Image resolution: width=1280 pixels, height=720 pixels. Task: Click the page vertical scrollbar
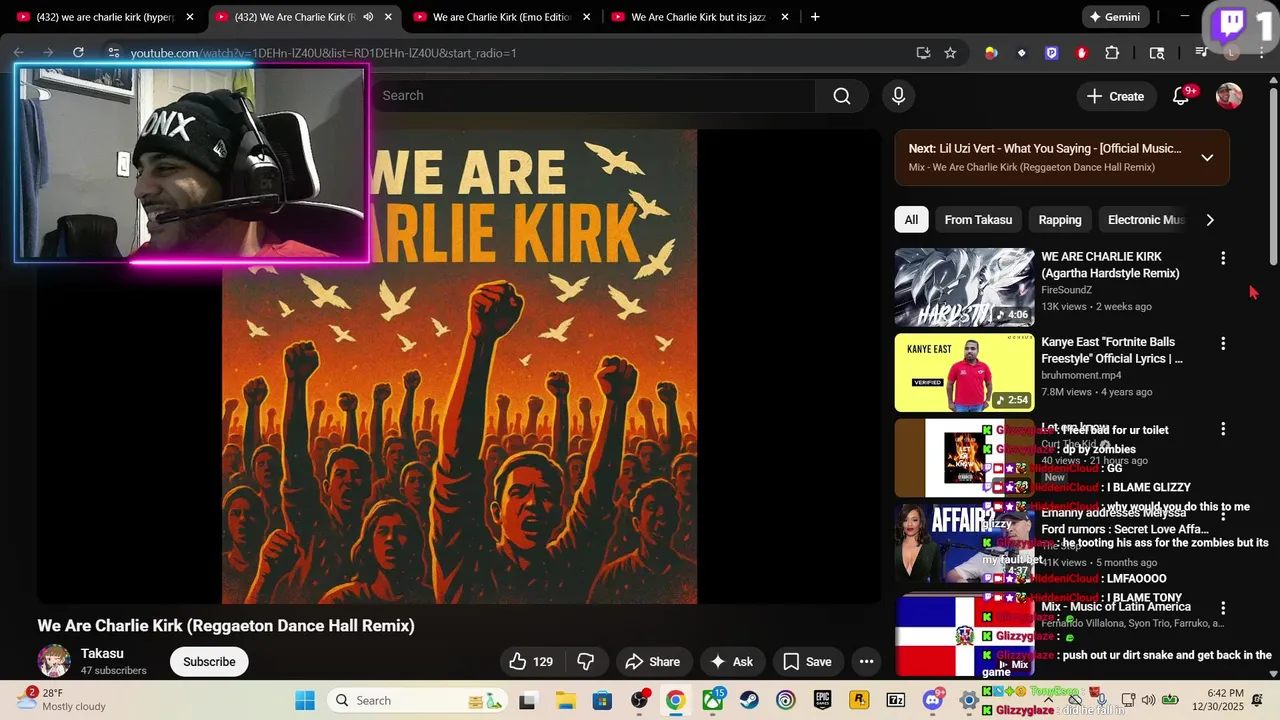tap(1273, 175)
